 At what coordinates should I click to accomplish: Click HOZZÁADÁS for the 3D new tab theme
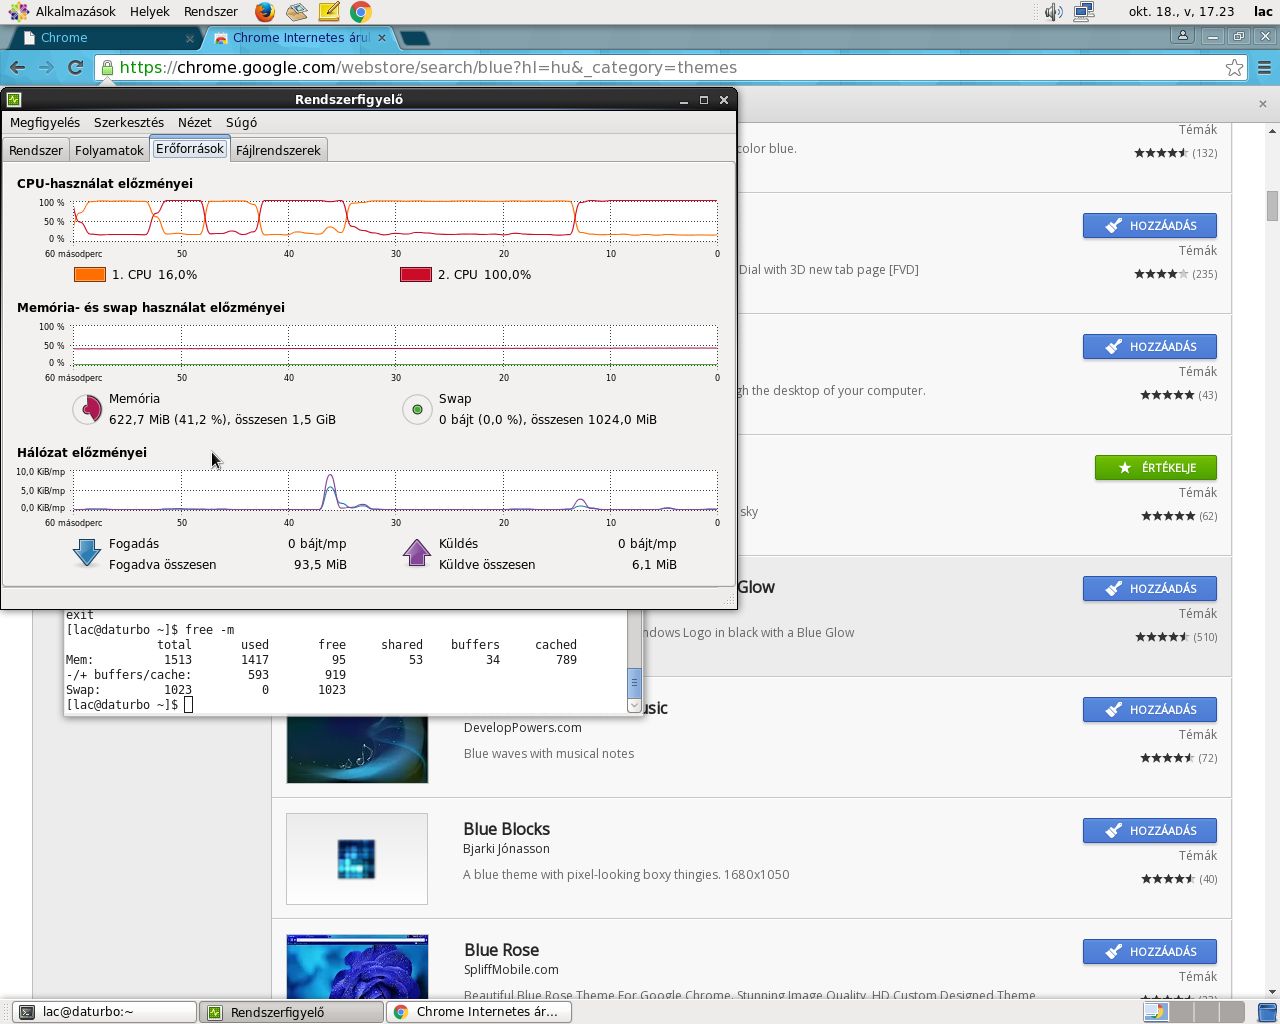point(1150,226)
